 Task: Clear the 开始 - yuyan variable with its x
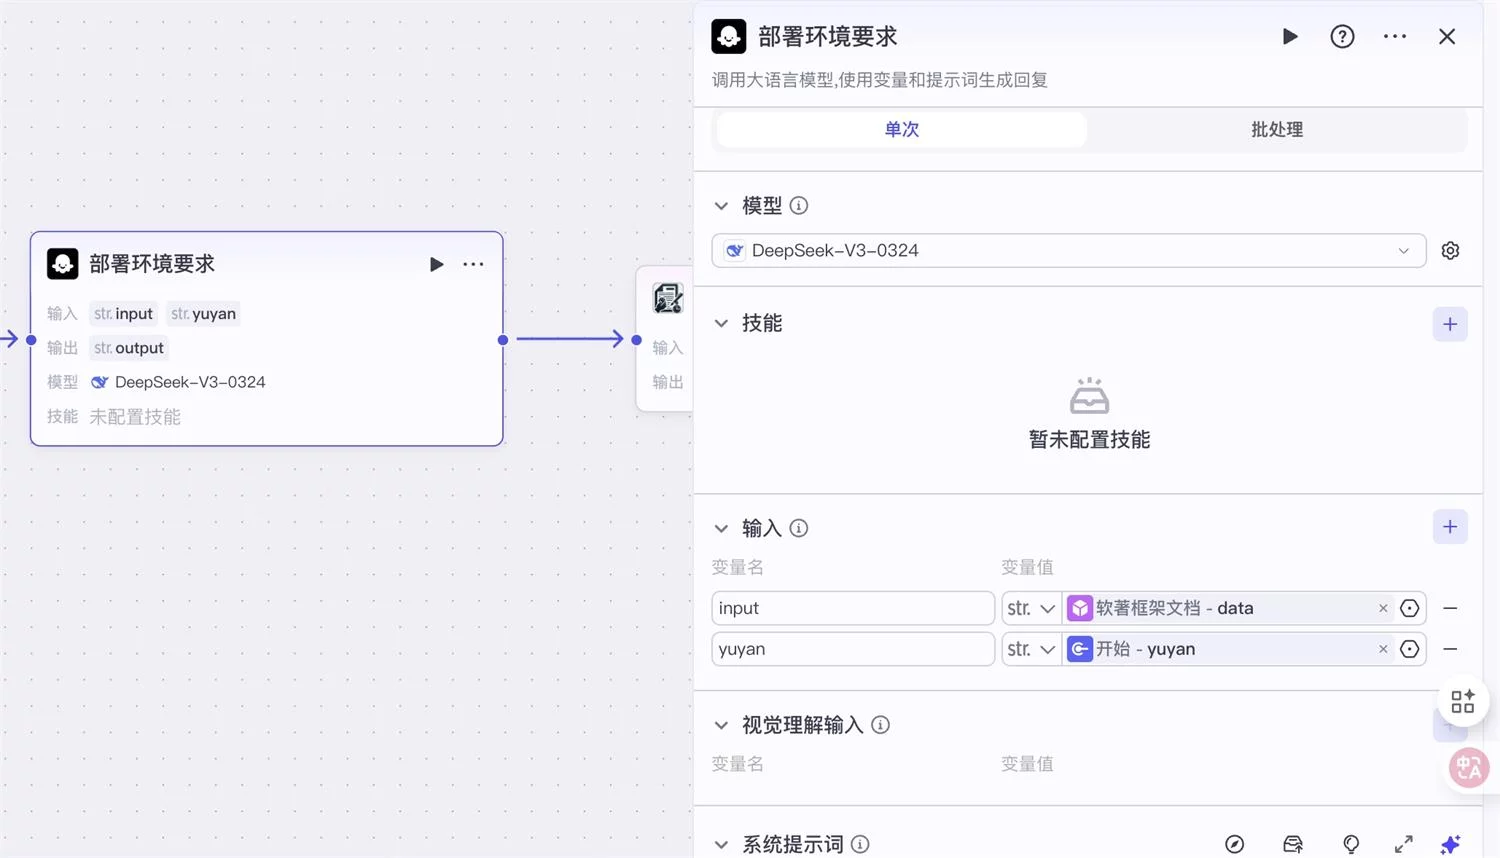[x=1382, y=648]
